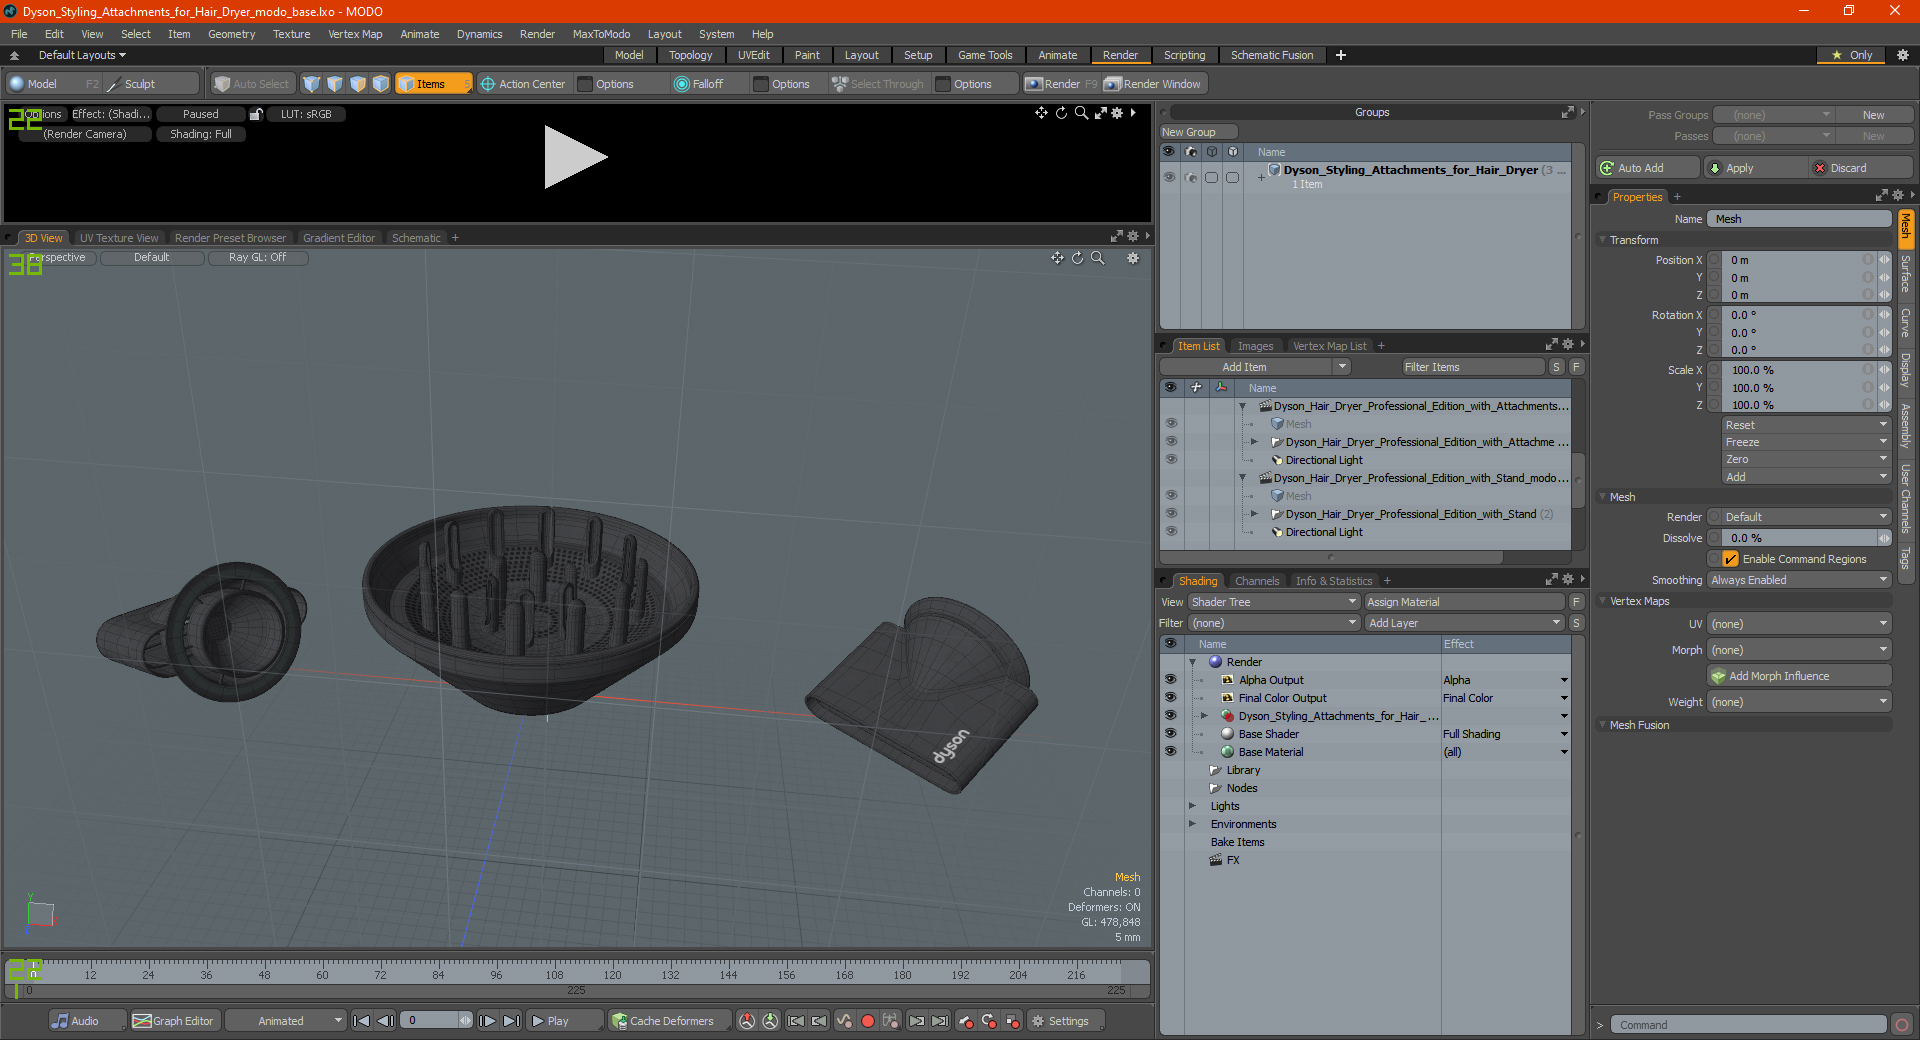Select Vertices selection mode cube icon
This screenshot has height=1040, width=1920.
coord(311,84)
